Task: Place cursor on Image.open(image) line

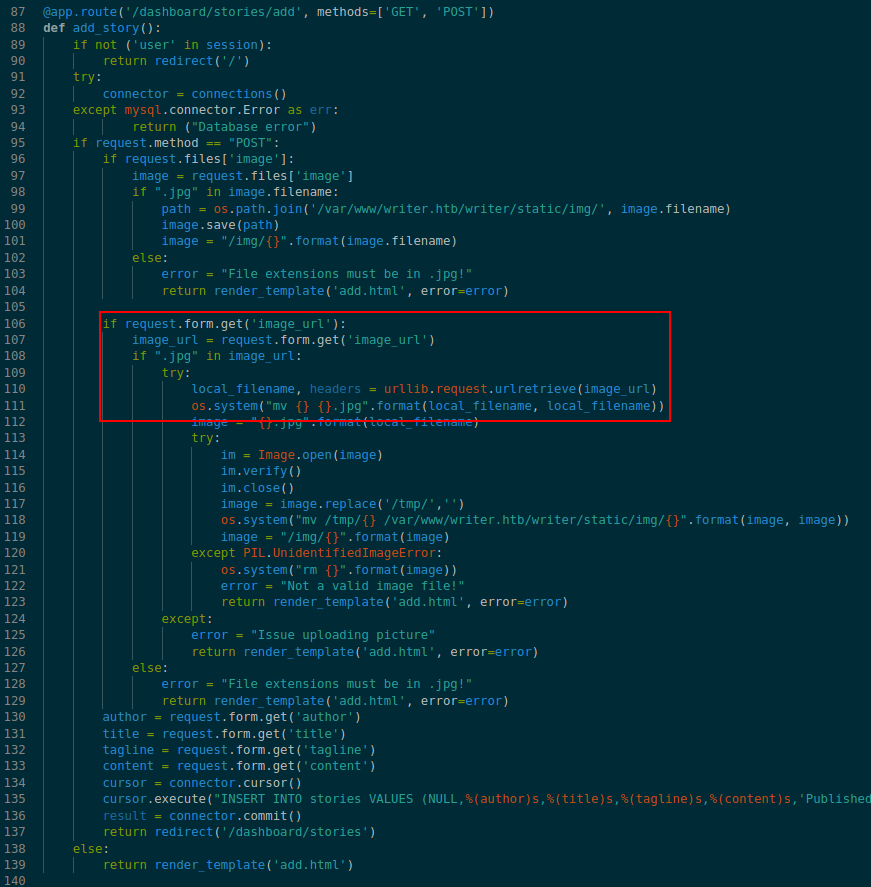Action: tap(301, 455)
